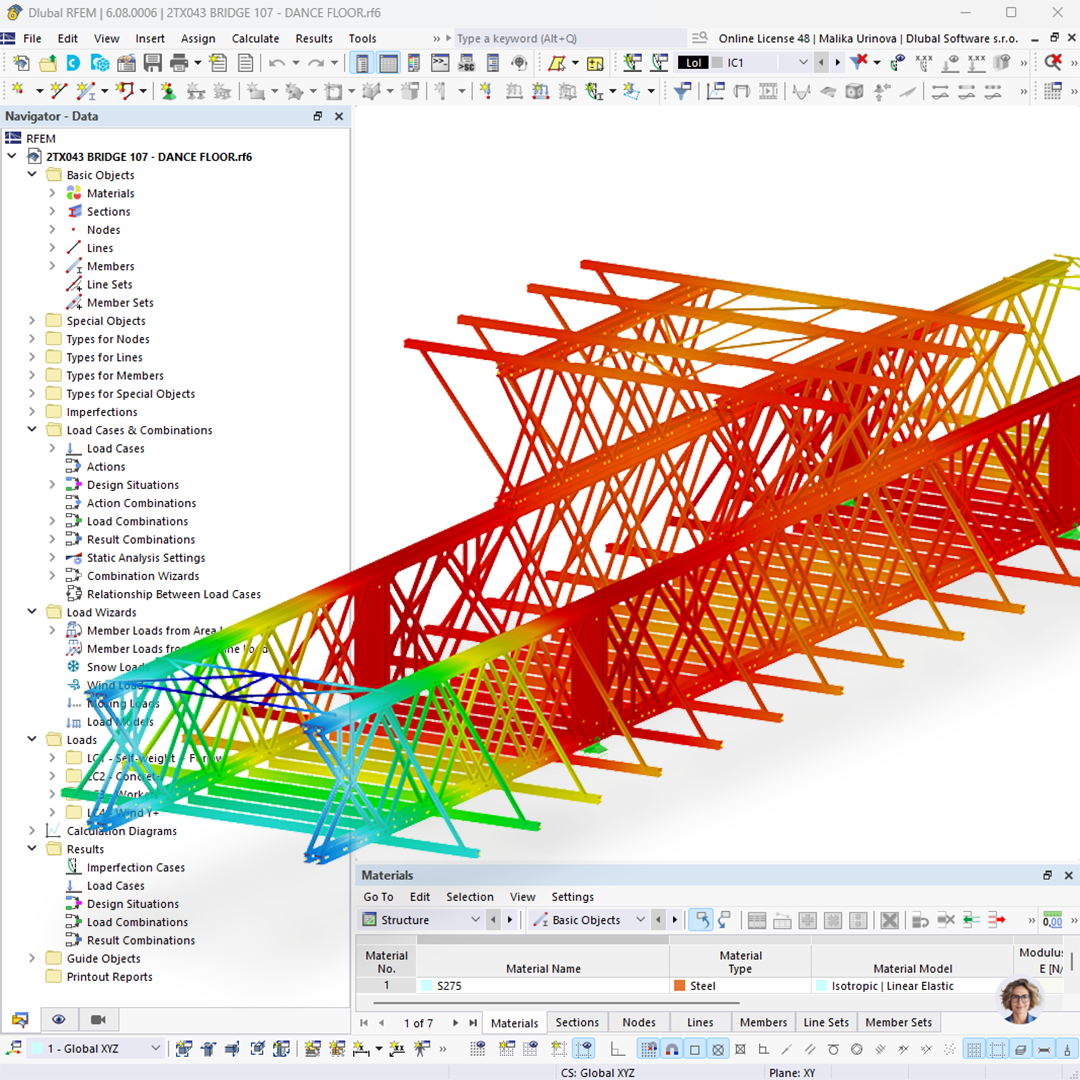Click the Materials icon in navigator

point(74,194)
